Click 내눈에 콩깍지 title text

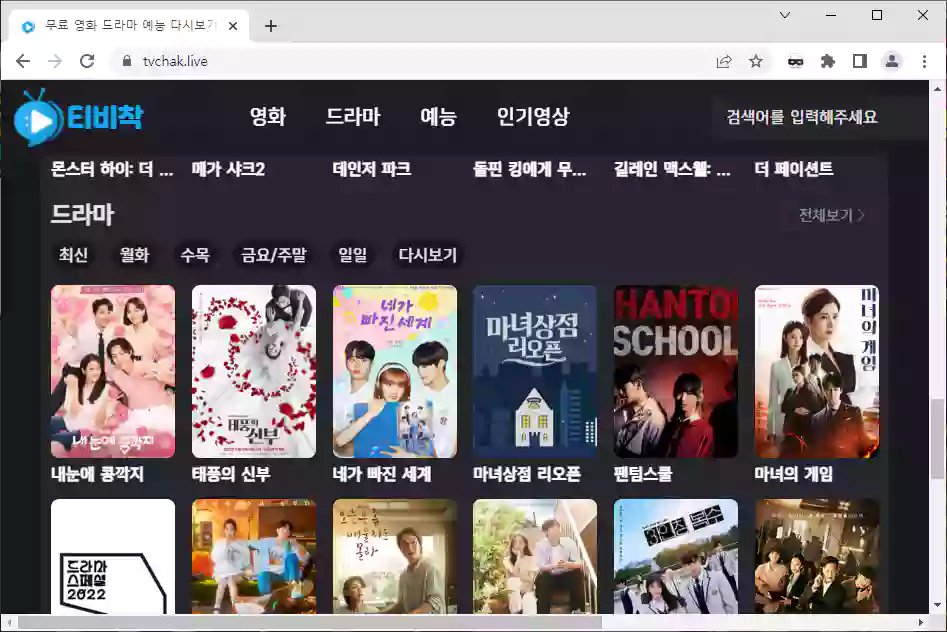(97, 474)
